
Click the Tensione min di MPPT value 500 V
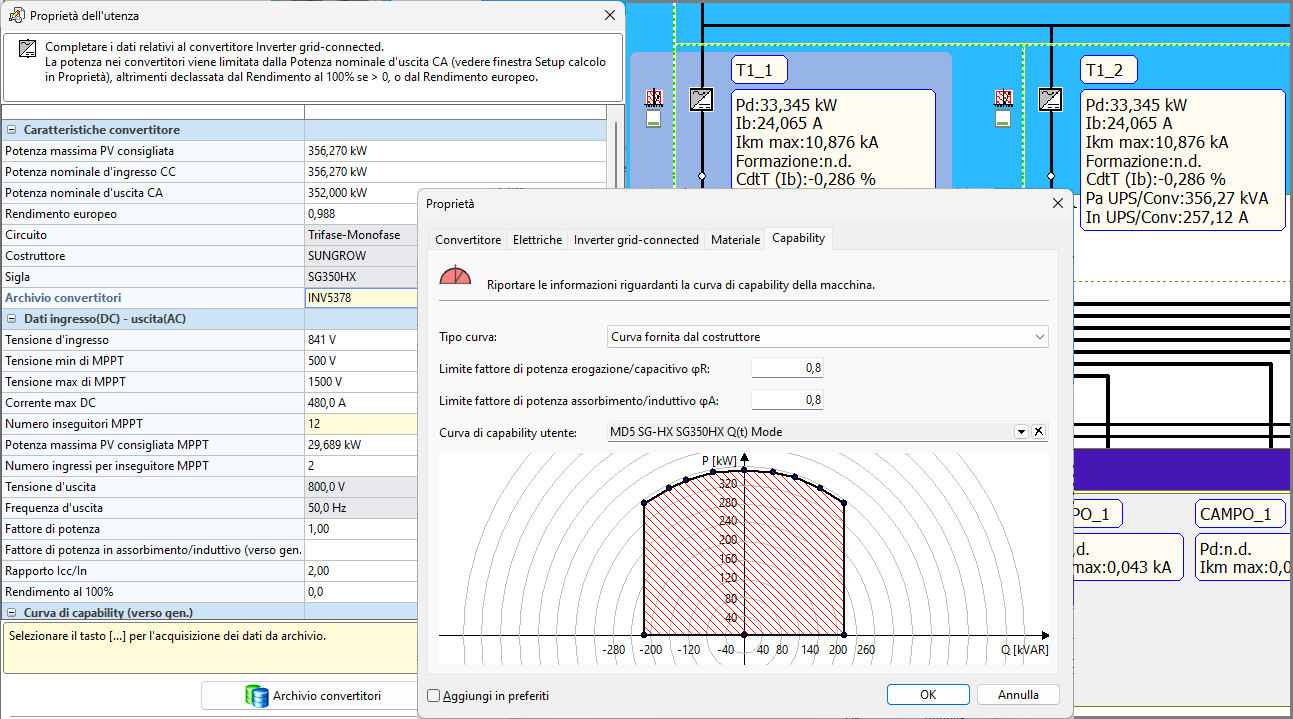361,361
